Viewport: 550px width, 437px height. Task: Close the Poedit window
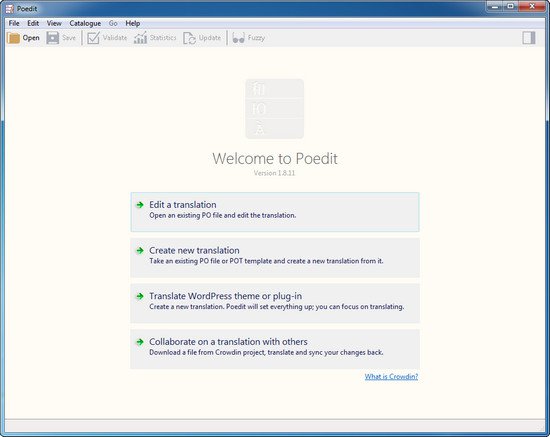pyautogui.click(x=531, y=6)
